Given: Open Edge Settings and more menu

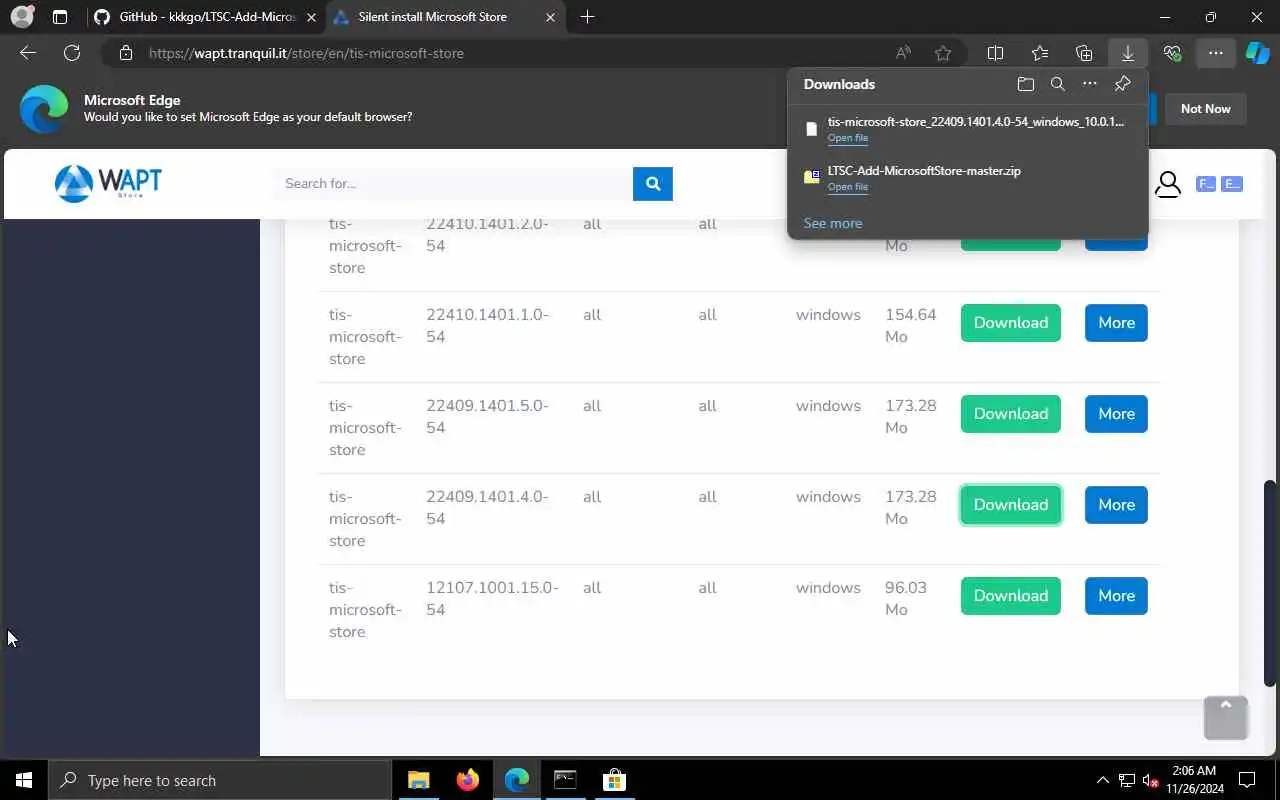Looking at the screenshot, I should (x=1216, y=53).
